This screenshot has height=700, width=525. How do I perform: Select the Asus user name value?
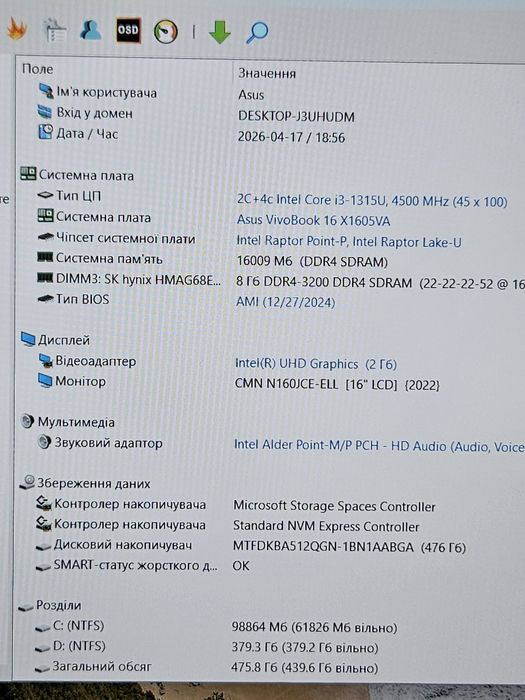(251, 95)
